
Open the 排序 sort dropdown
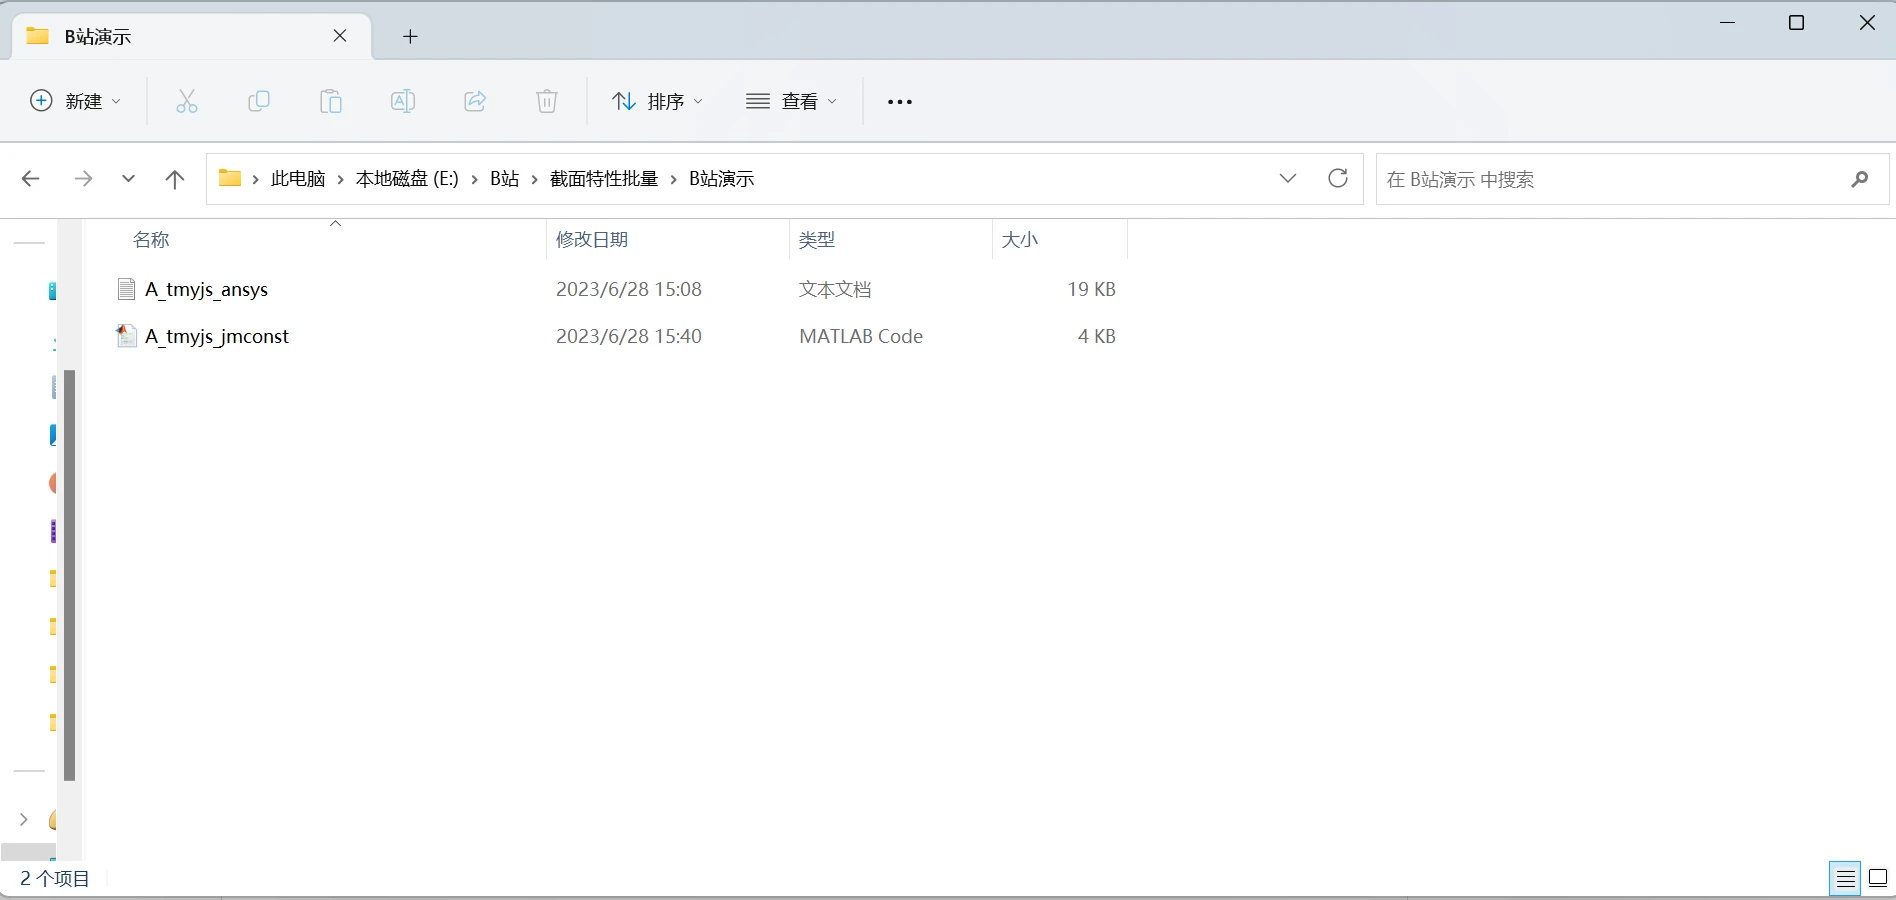657,101
